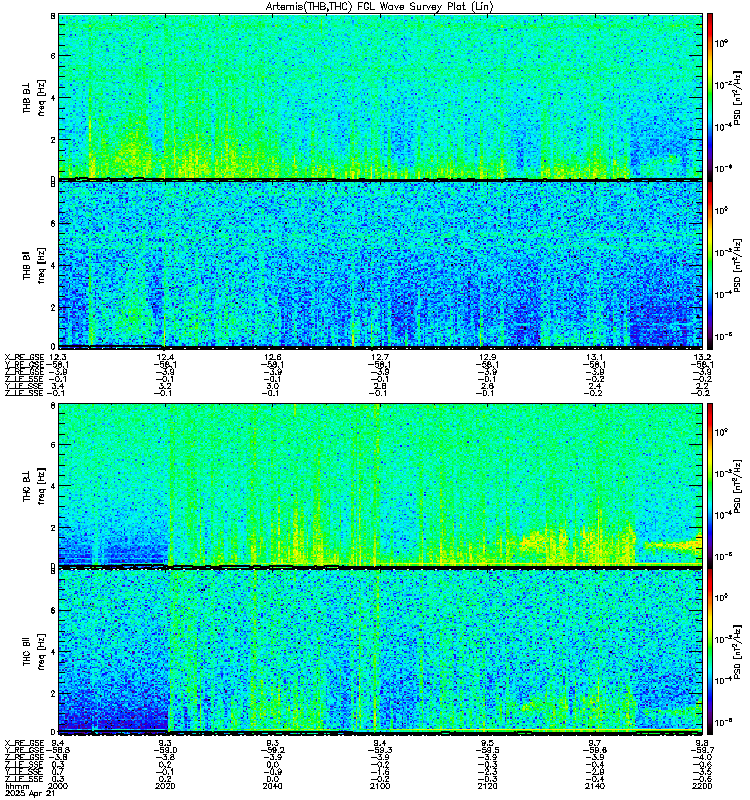This screenshot has width=750, height=800.
Task: Click the PSD [nT²/Hz] label beside THB B⊥
Action: (737, 97)
